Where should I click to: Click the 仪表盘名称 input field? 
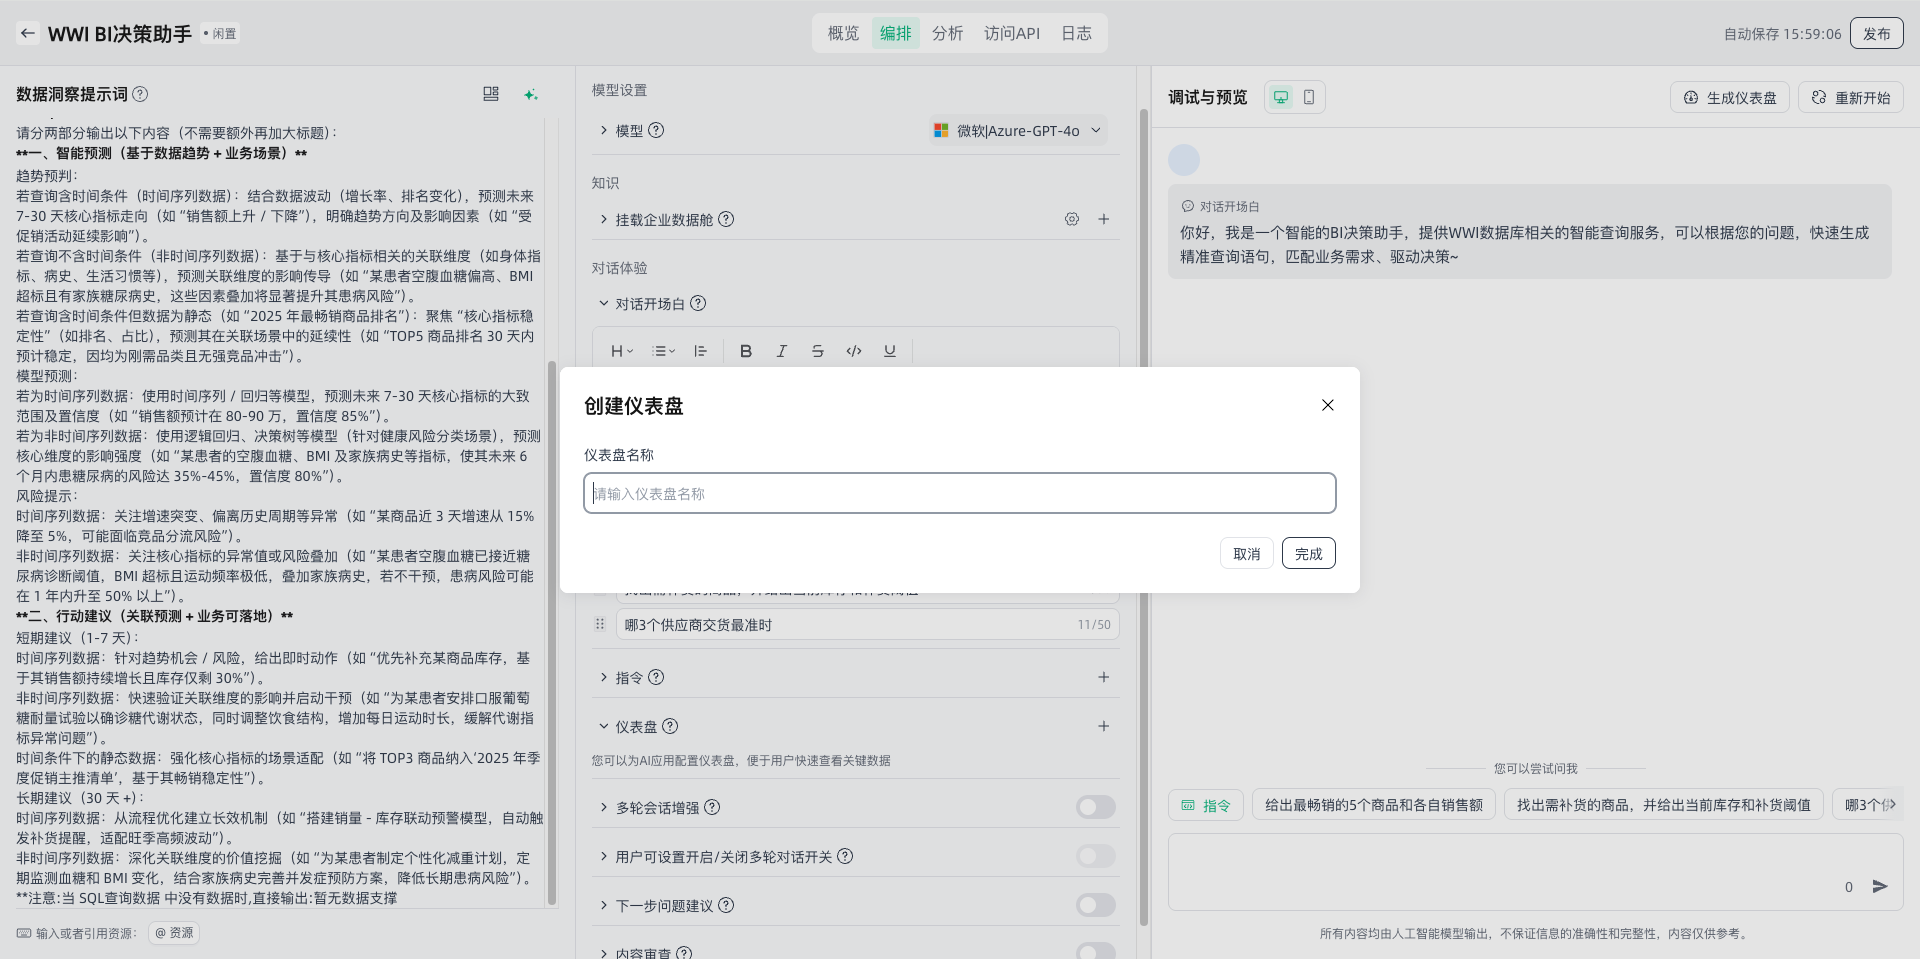[959, 493]
